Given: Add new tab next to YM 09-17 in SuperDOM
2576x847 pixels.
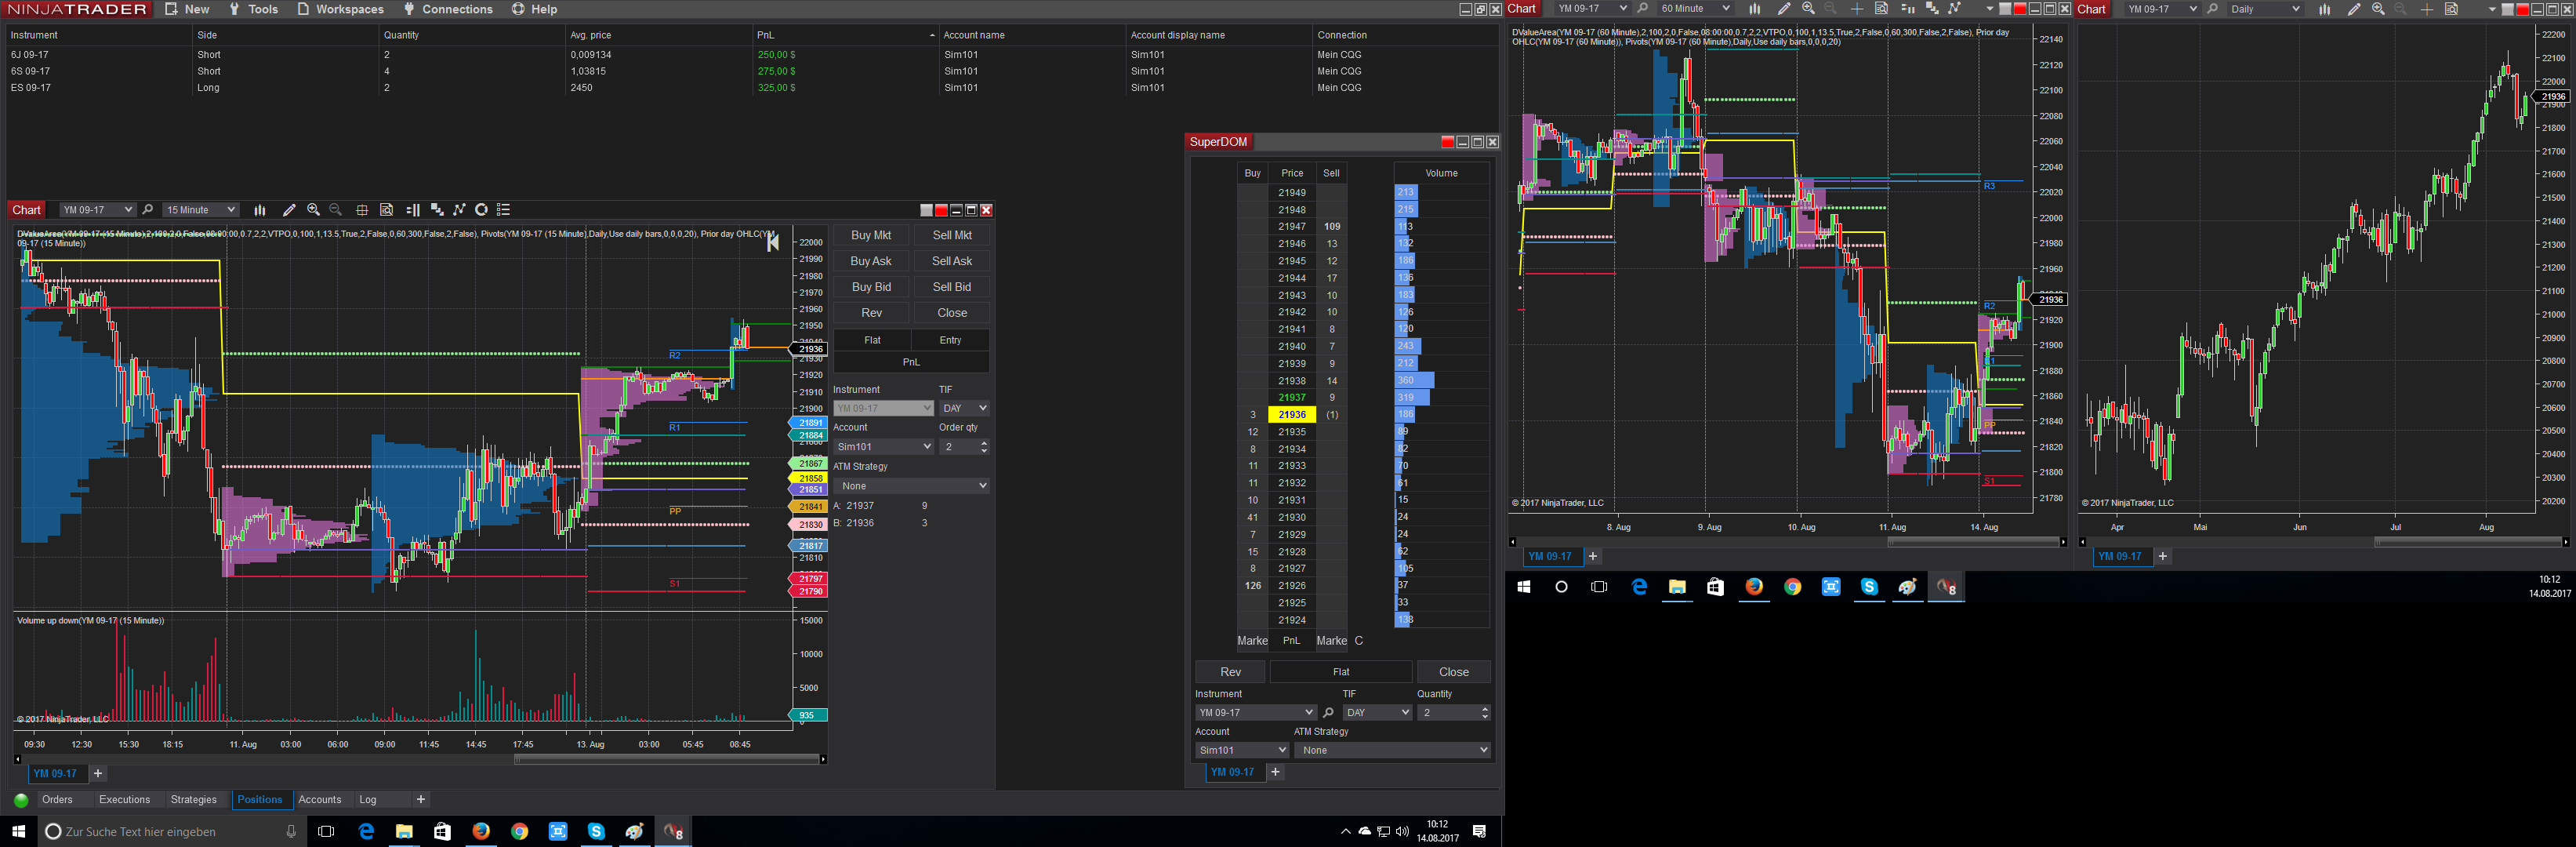Looking at the screenshot, I should tap(1275, 772).
